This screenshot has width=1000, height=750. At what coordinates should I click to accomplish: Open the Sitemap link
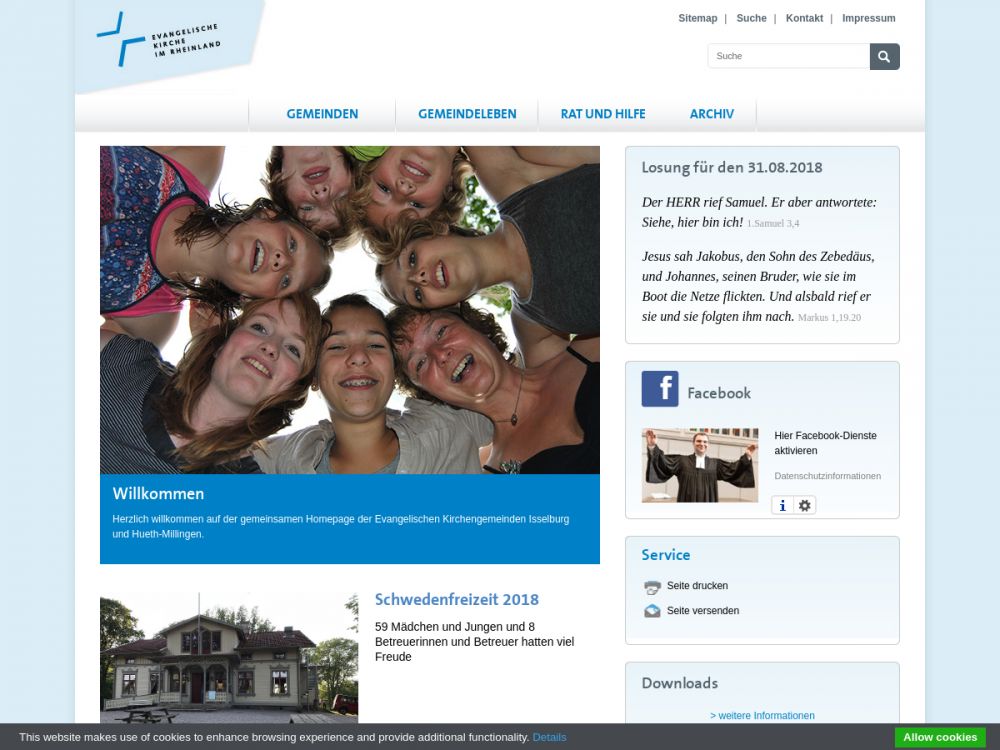coord(697,18)
